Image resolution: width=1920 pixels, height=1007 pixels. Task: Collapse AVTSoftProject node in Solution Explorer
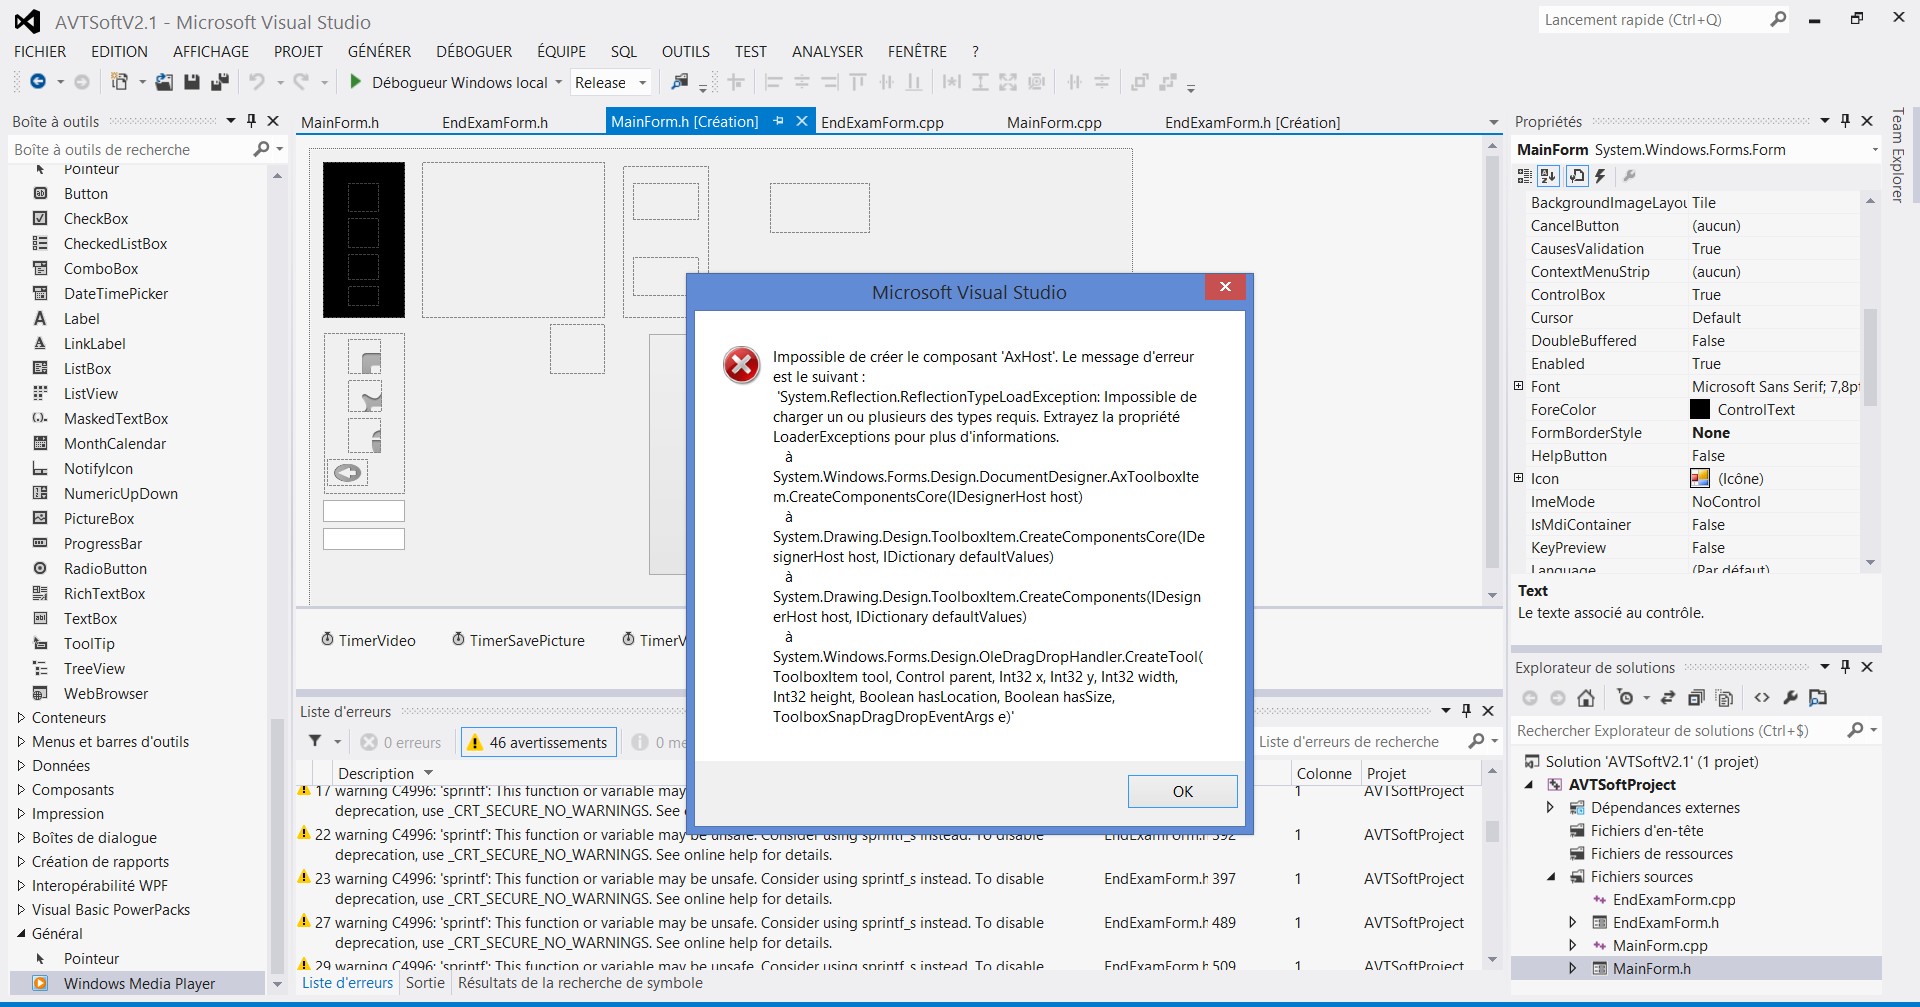pyautogui.click(x=1529, y=785)
